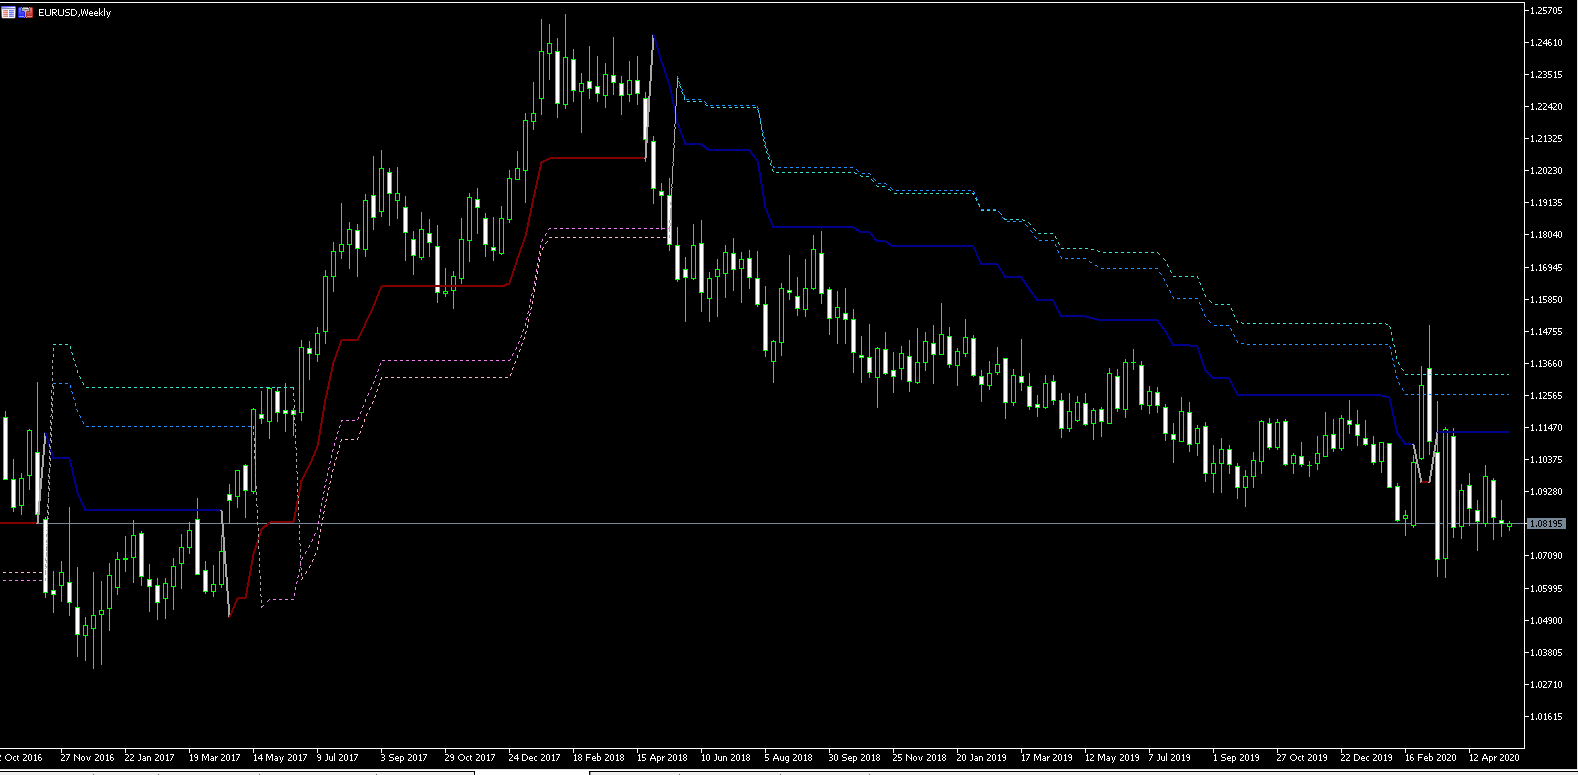The image size is (1578, 775).
Task: Click the 20 Jan 2019 date label
Action: [x=981, y=757]
